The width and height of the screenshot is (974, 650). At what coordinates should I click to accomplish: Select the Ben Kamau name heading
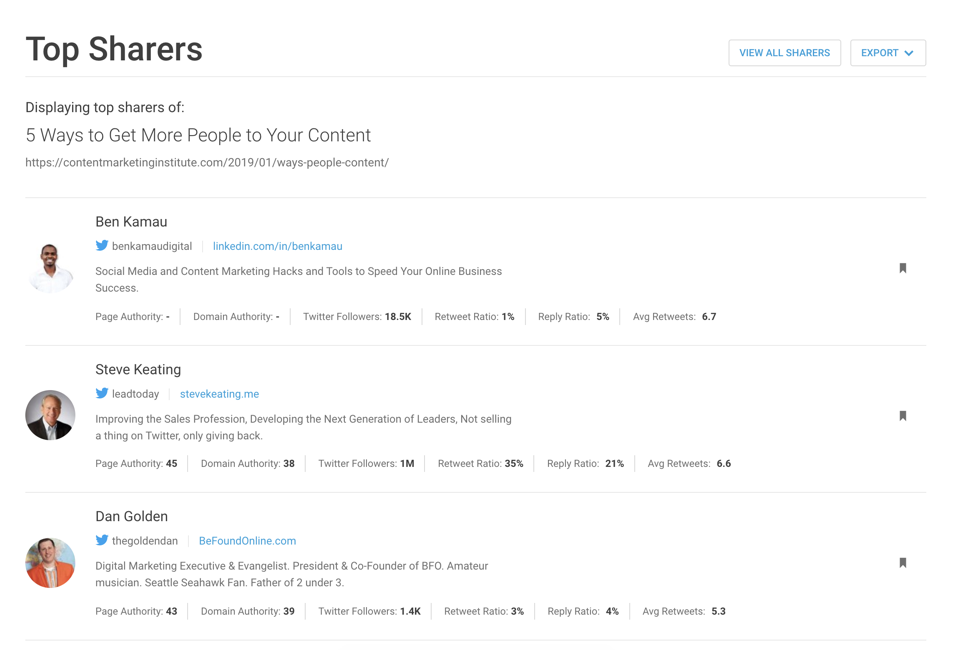pos(131,222)
